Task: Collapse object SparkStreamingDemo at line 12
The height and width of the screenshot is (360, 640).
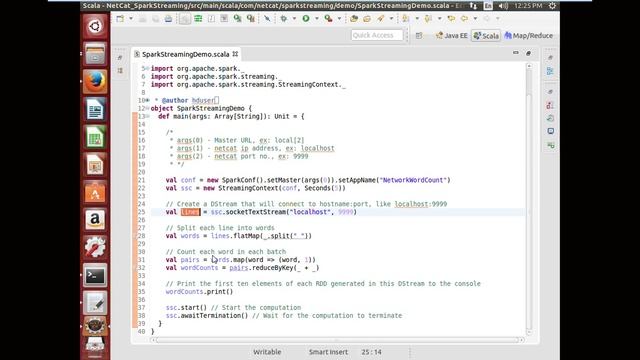Action: click(148, 109)
